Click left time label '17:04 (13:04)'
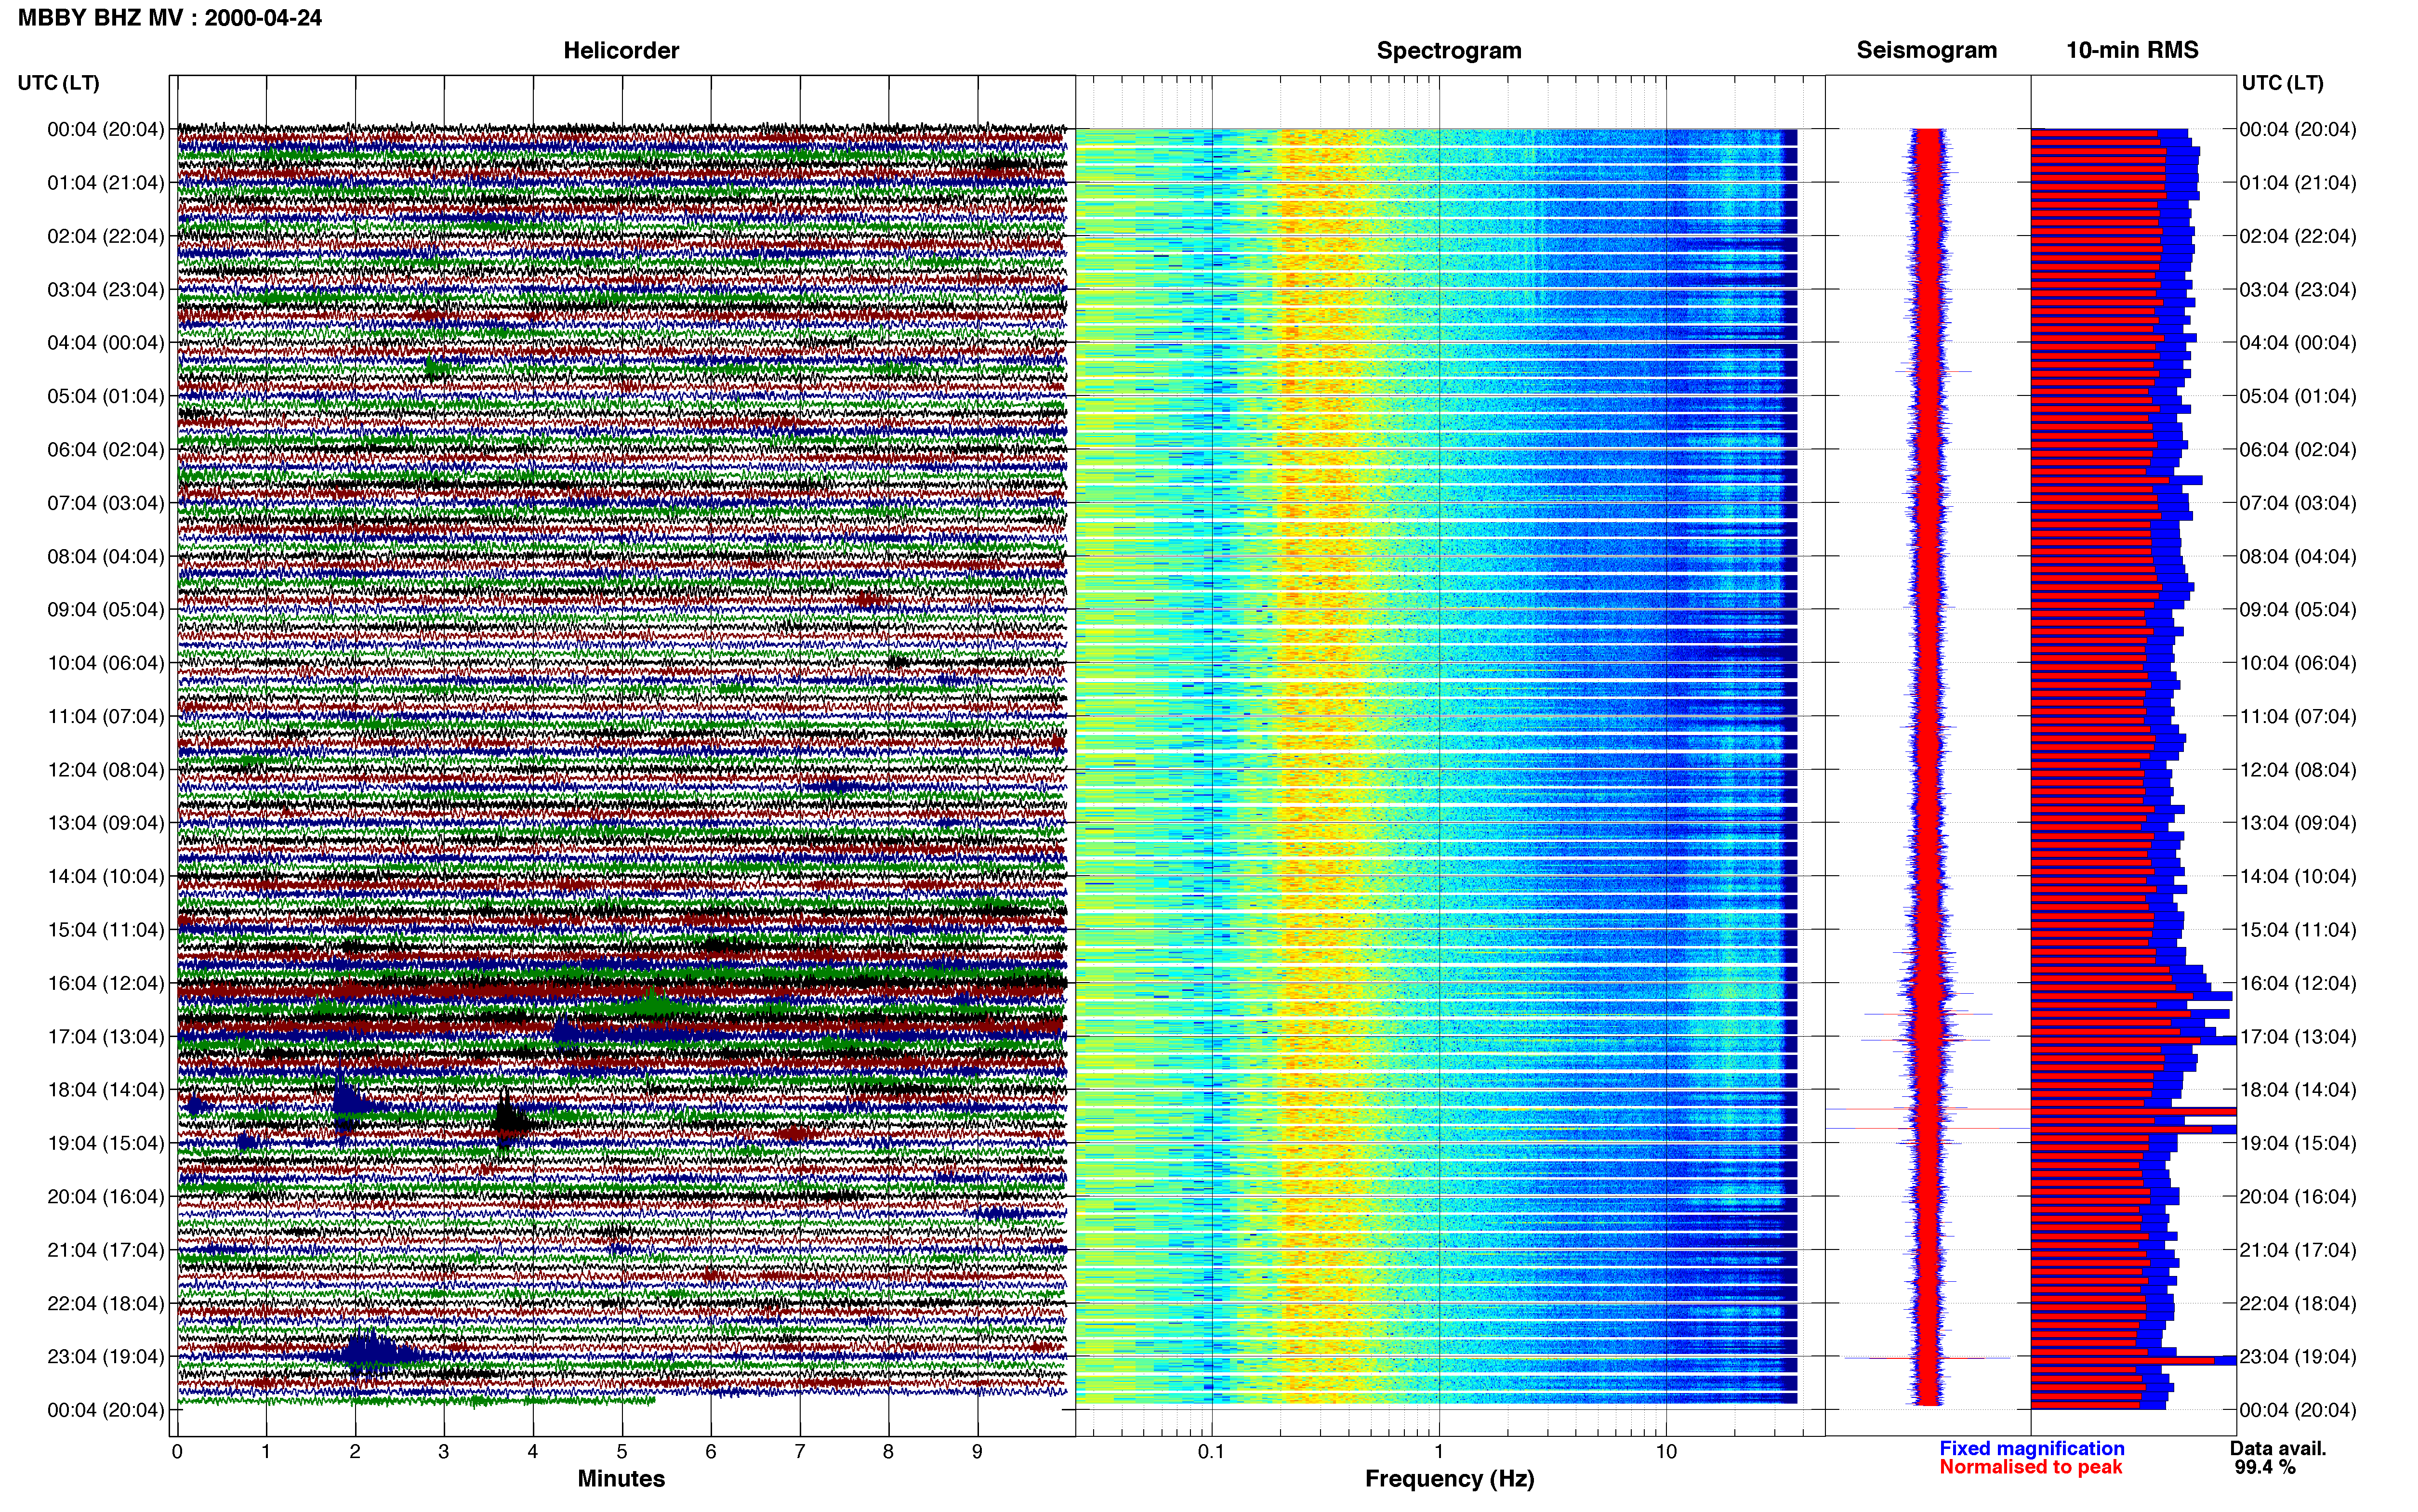The width and height of the screenshot is (2418, 1512). pyautogui.click(x=106, y=1036)
